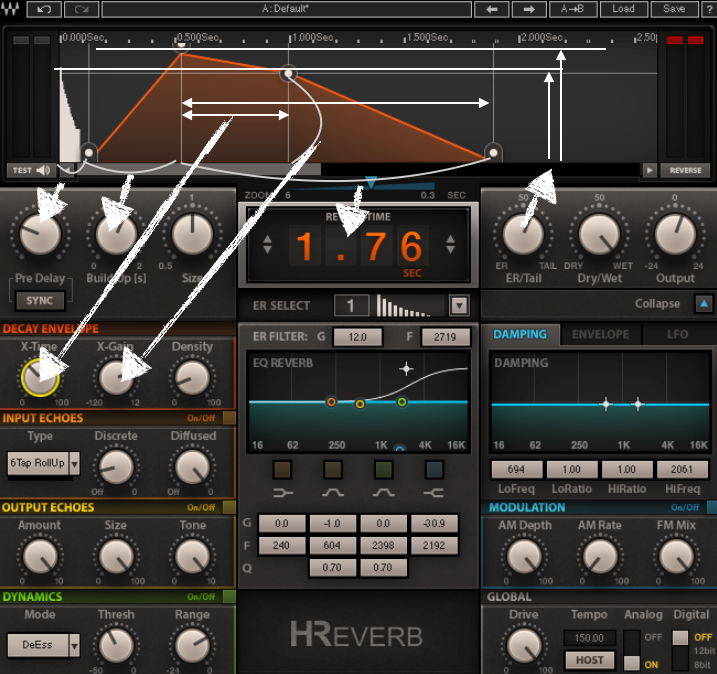Click the X-Time knob
Screen dimensions: 717x674
40,377
